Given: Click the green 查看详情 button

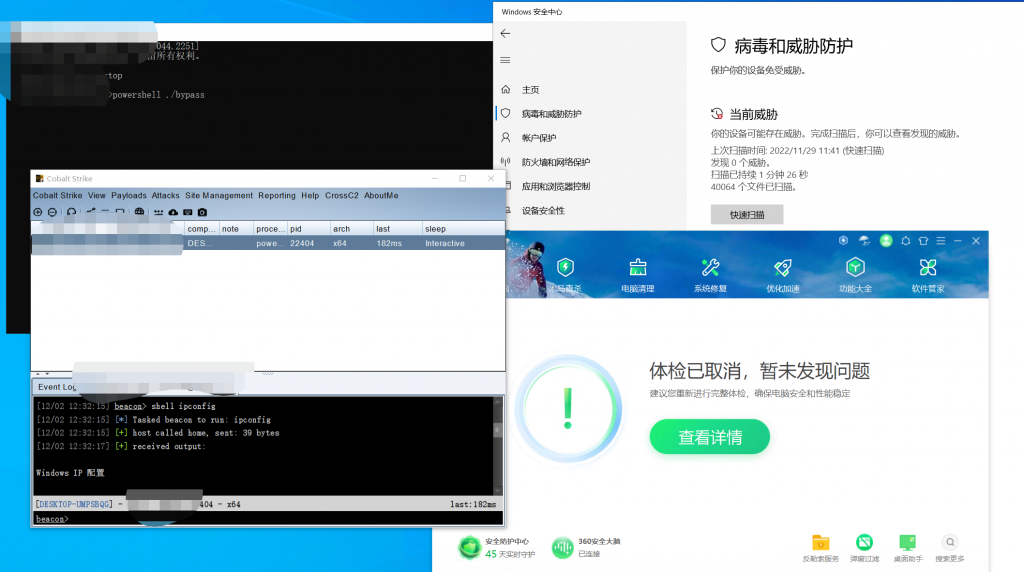Looking at the screenshot, I should [709, 437].
